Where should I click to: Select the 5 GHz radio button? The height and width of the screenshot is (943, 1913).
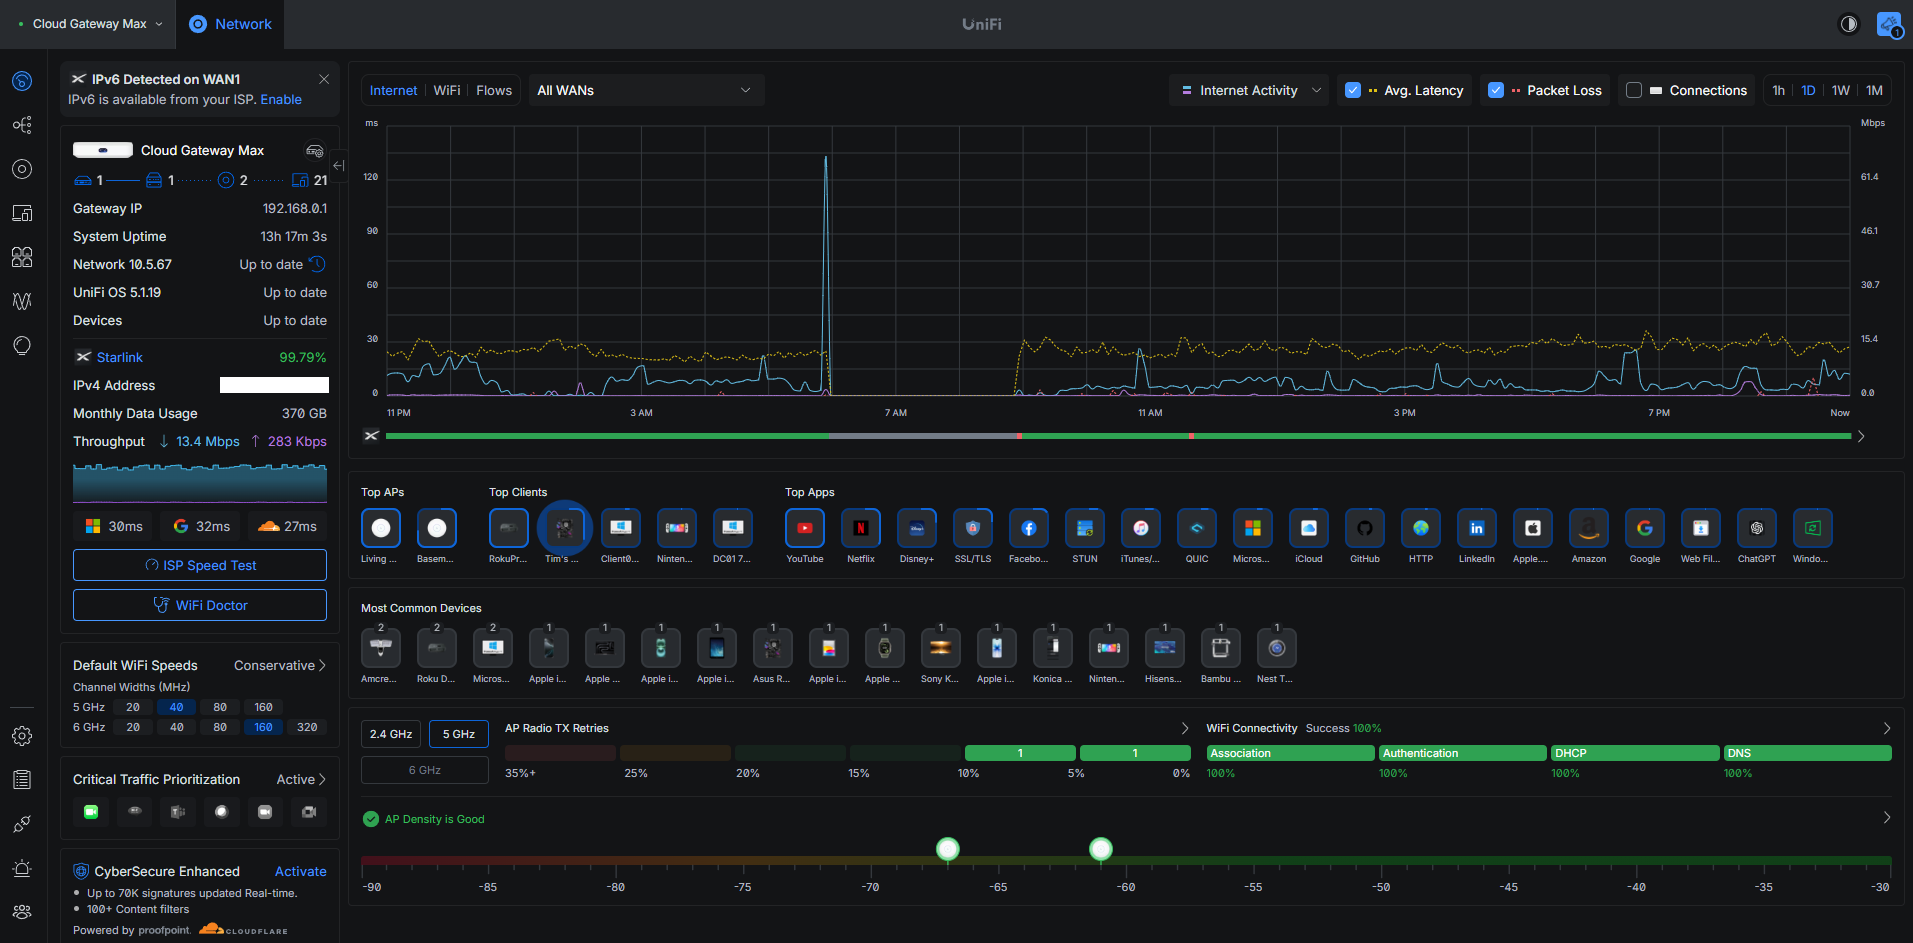point(459,734)
